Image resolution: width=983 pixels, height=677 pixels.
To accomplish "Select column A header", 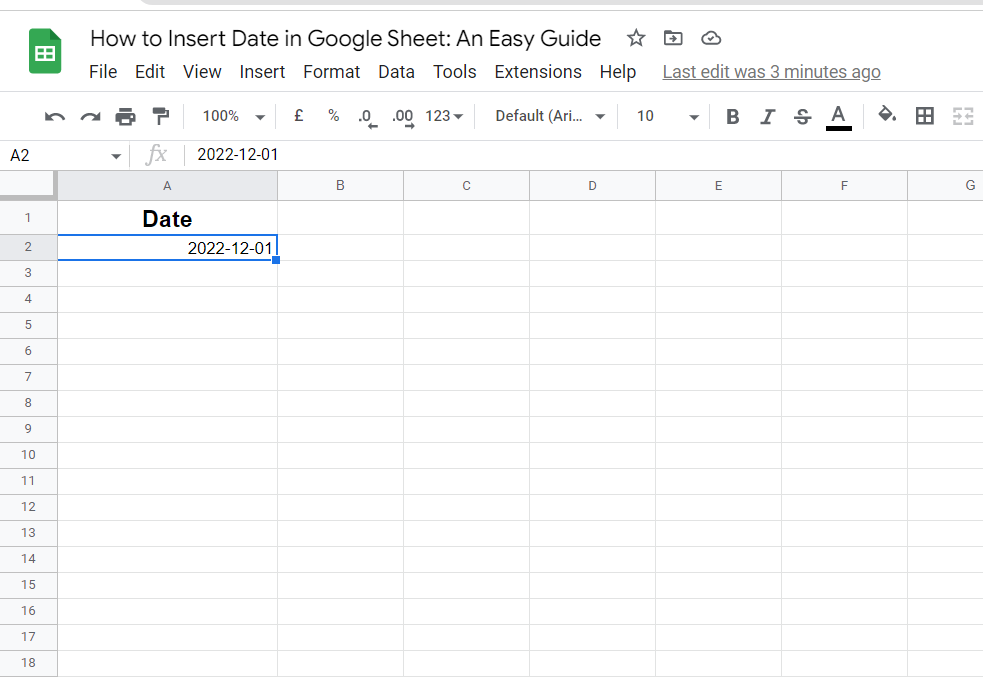I will tap(167, 186).
